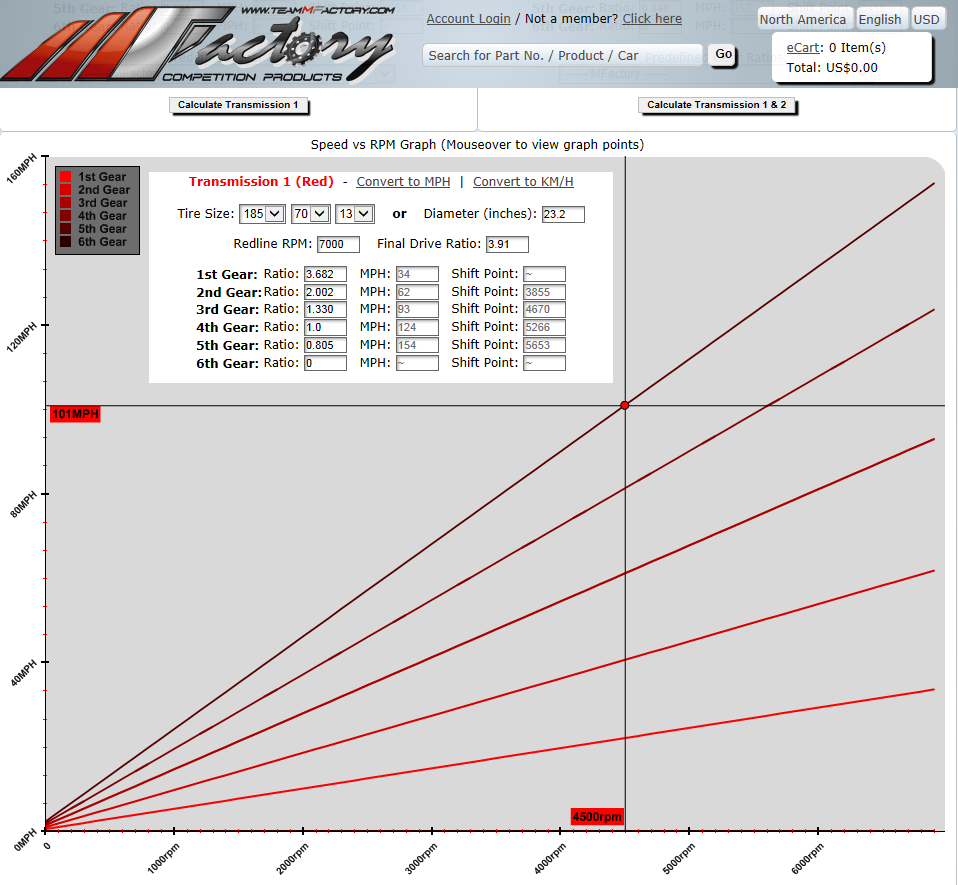958x885 pixels.
Task: Click the 5th Gear legend square
Action: [65, 228]
